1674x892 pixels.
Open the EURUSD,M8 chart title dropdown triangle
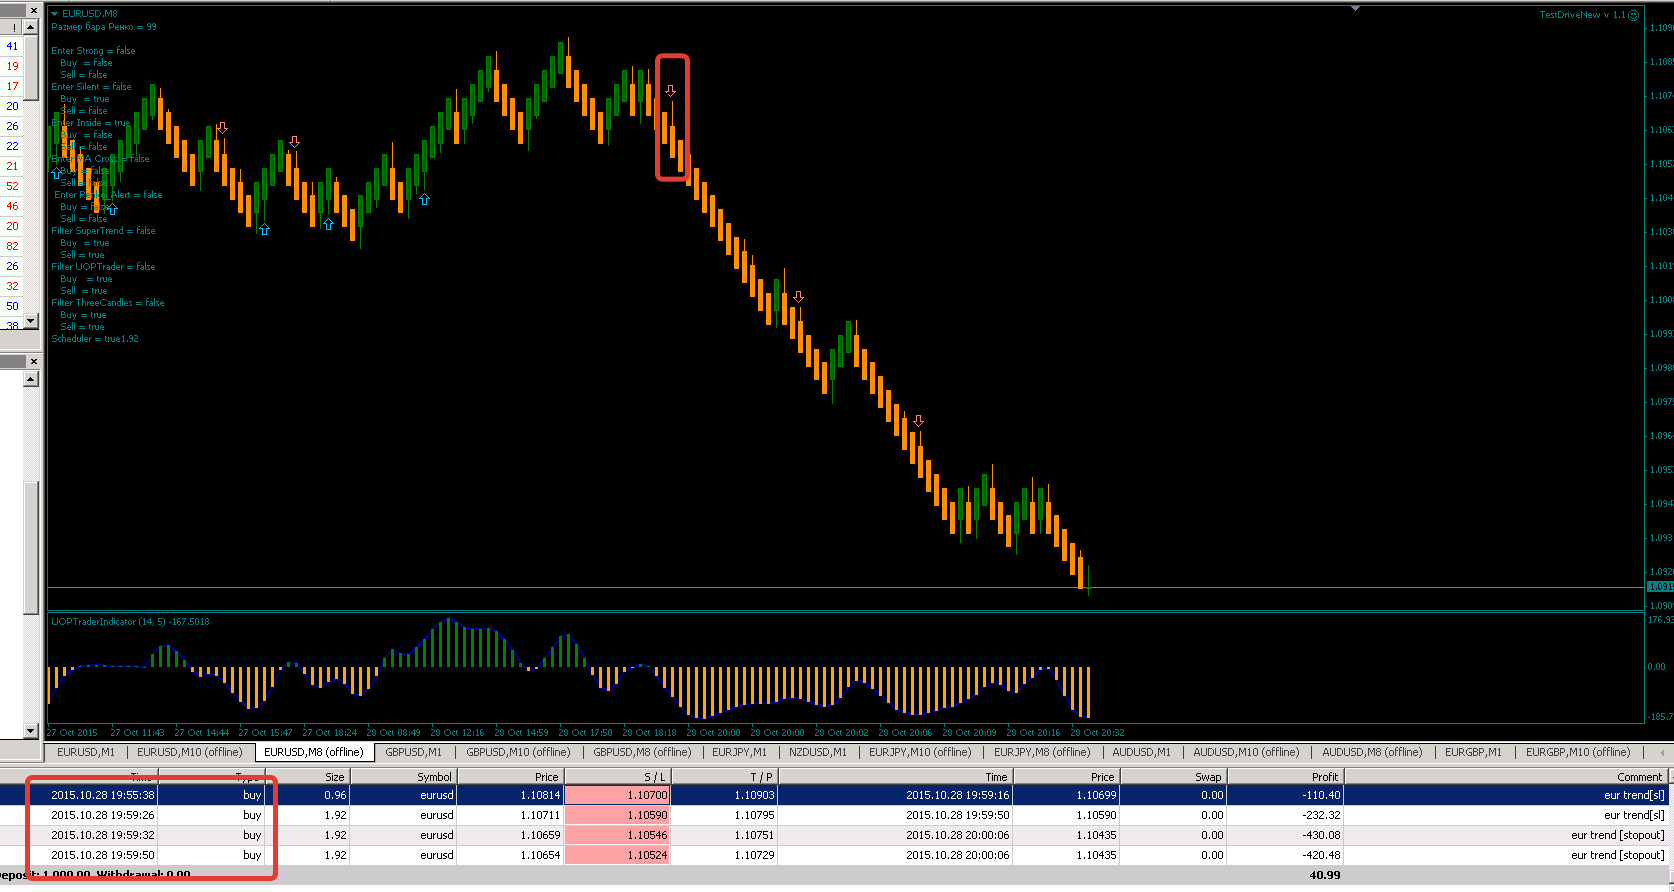tap(55, 14)
